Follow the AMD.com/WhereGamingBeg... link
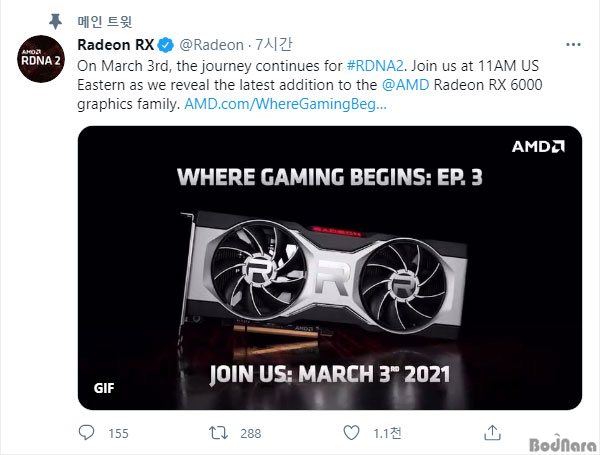Screen dimensions: 600x455 [x=285, y=104]
